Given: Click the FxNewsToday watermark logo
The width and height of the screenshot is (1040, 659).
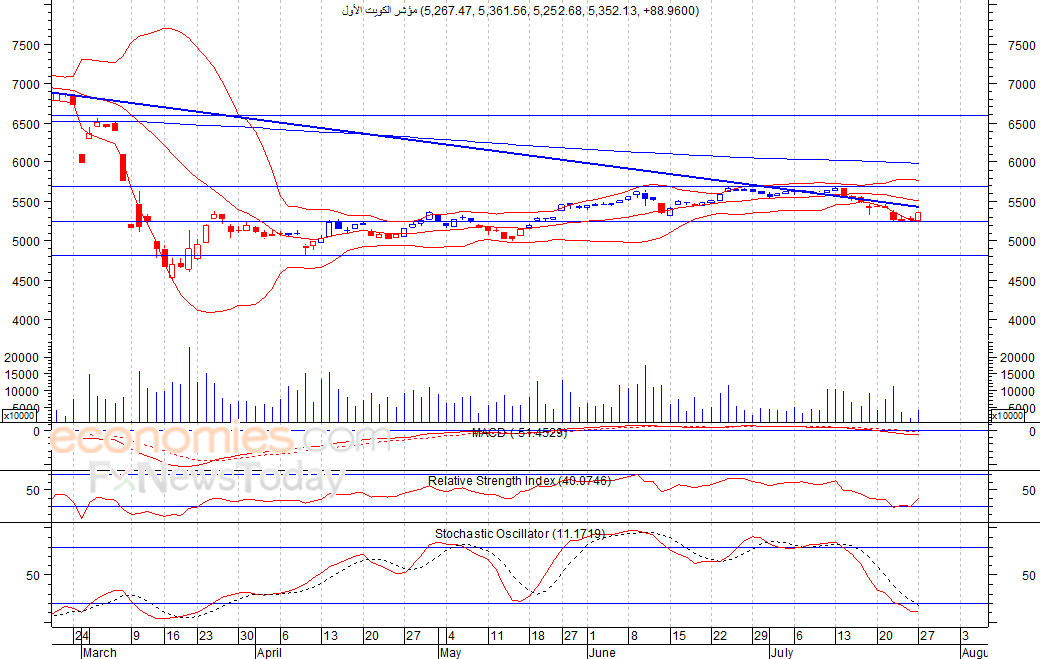Looking at the screenshot, I should [x=218, y=478].
